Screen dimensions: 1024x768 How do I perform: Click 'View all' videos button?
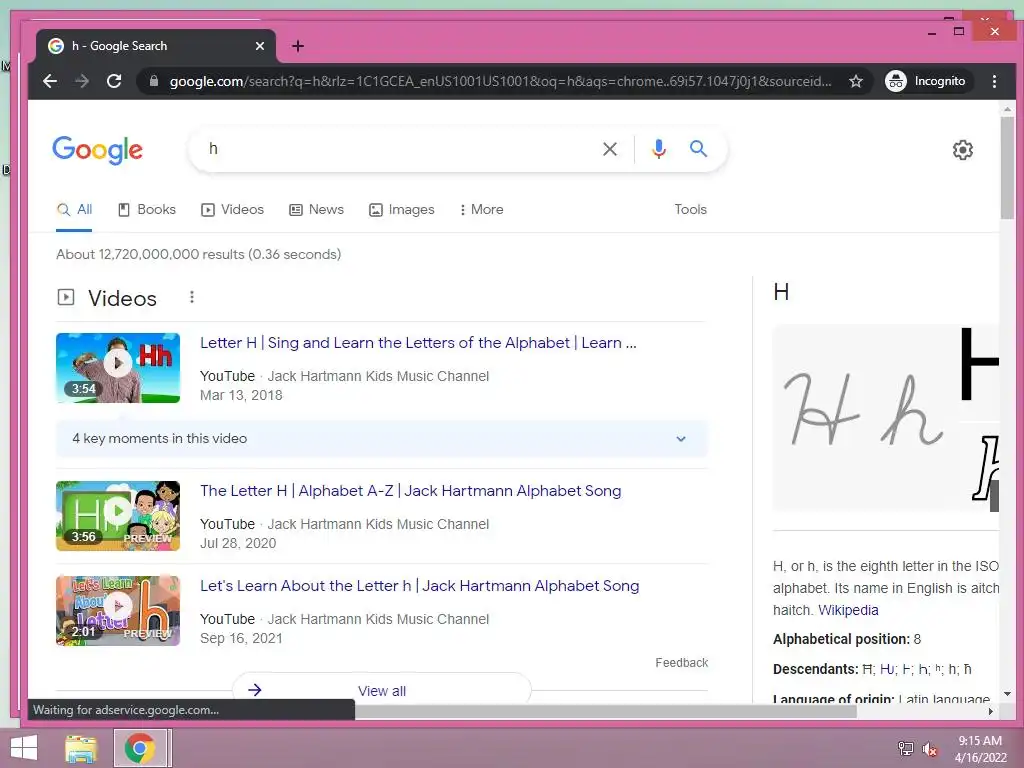[382, 689]
